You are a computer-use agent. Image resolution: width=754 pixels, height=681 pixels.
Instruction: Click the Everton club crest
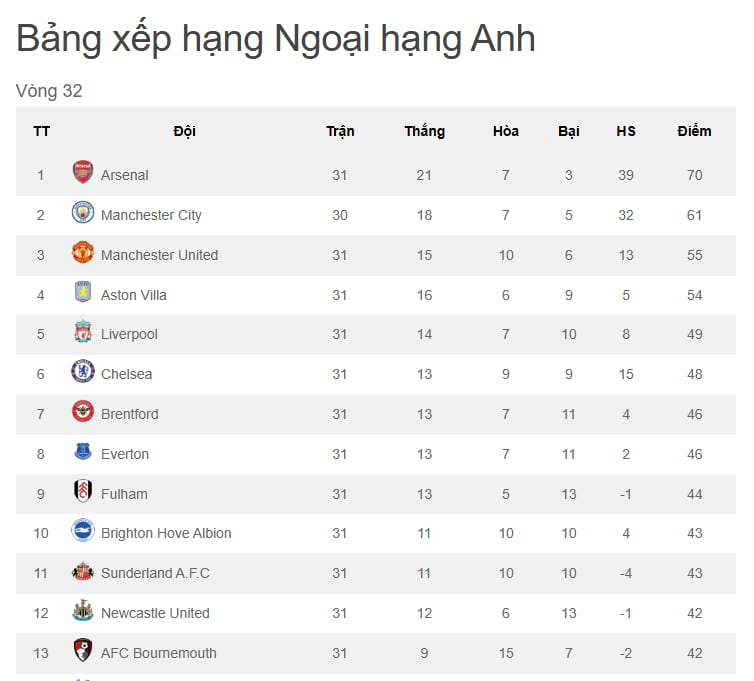click(x=83, y=452)
